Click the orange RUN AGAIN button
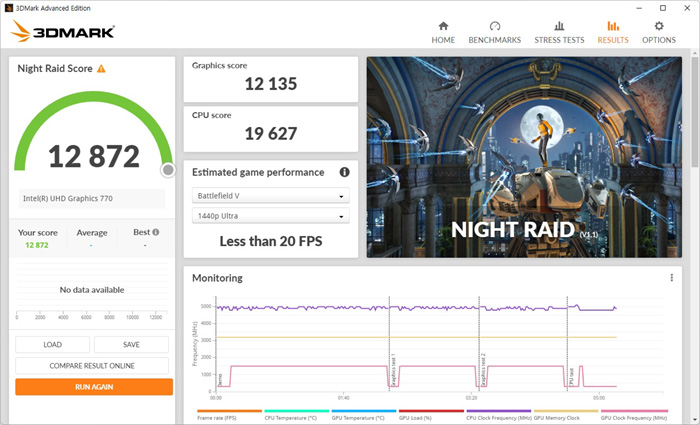This screenshot has width=700, height=425. (x=94, y=387)
